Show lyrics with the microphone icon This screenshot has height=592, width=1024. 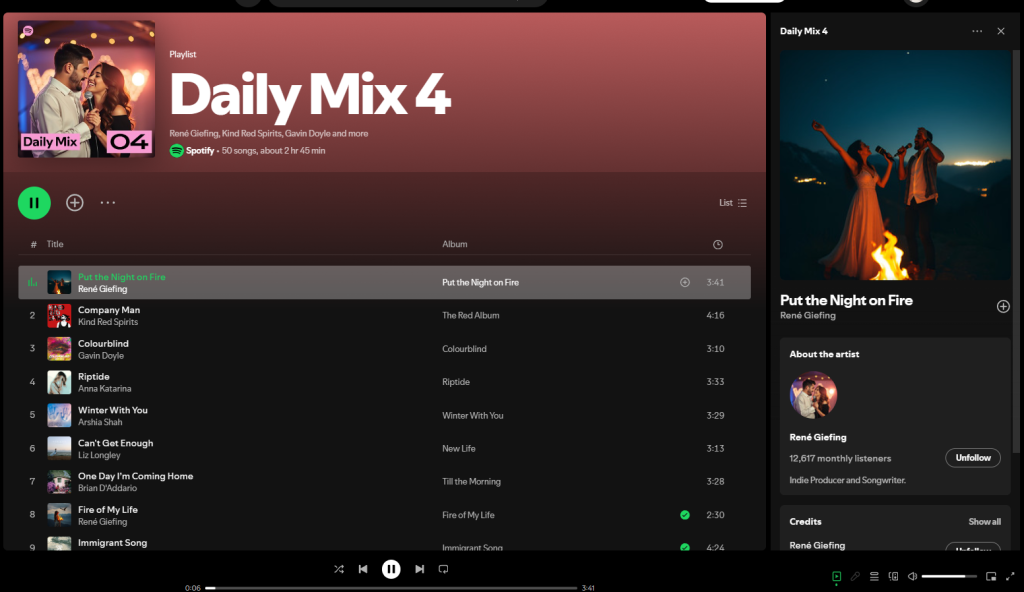coord(855,576)
